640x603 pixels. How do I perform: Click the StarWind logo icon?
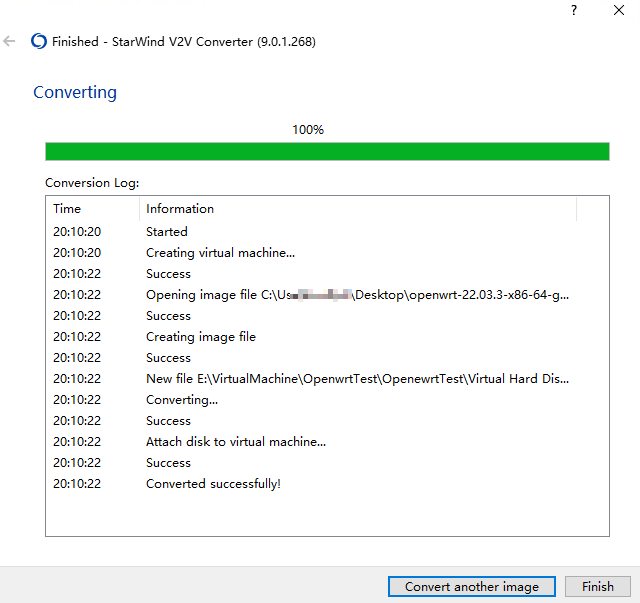pyautogui.click(x=39, y=41)
